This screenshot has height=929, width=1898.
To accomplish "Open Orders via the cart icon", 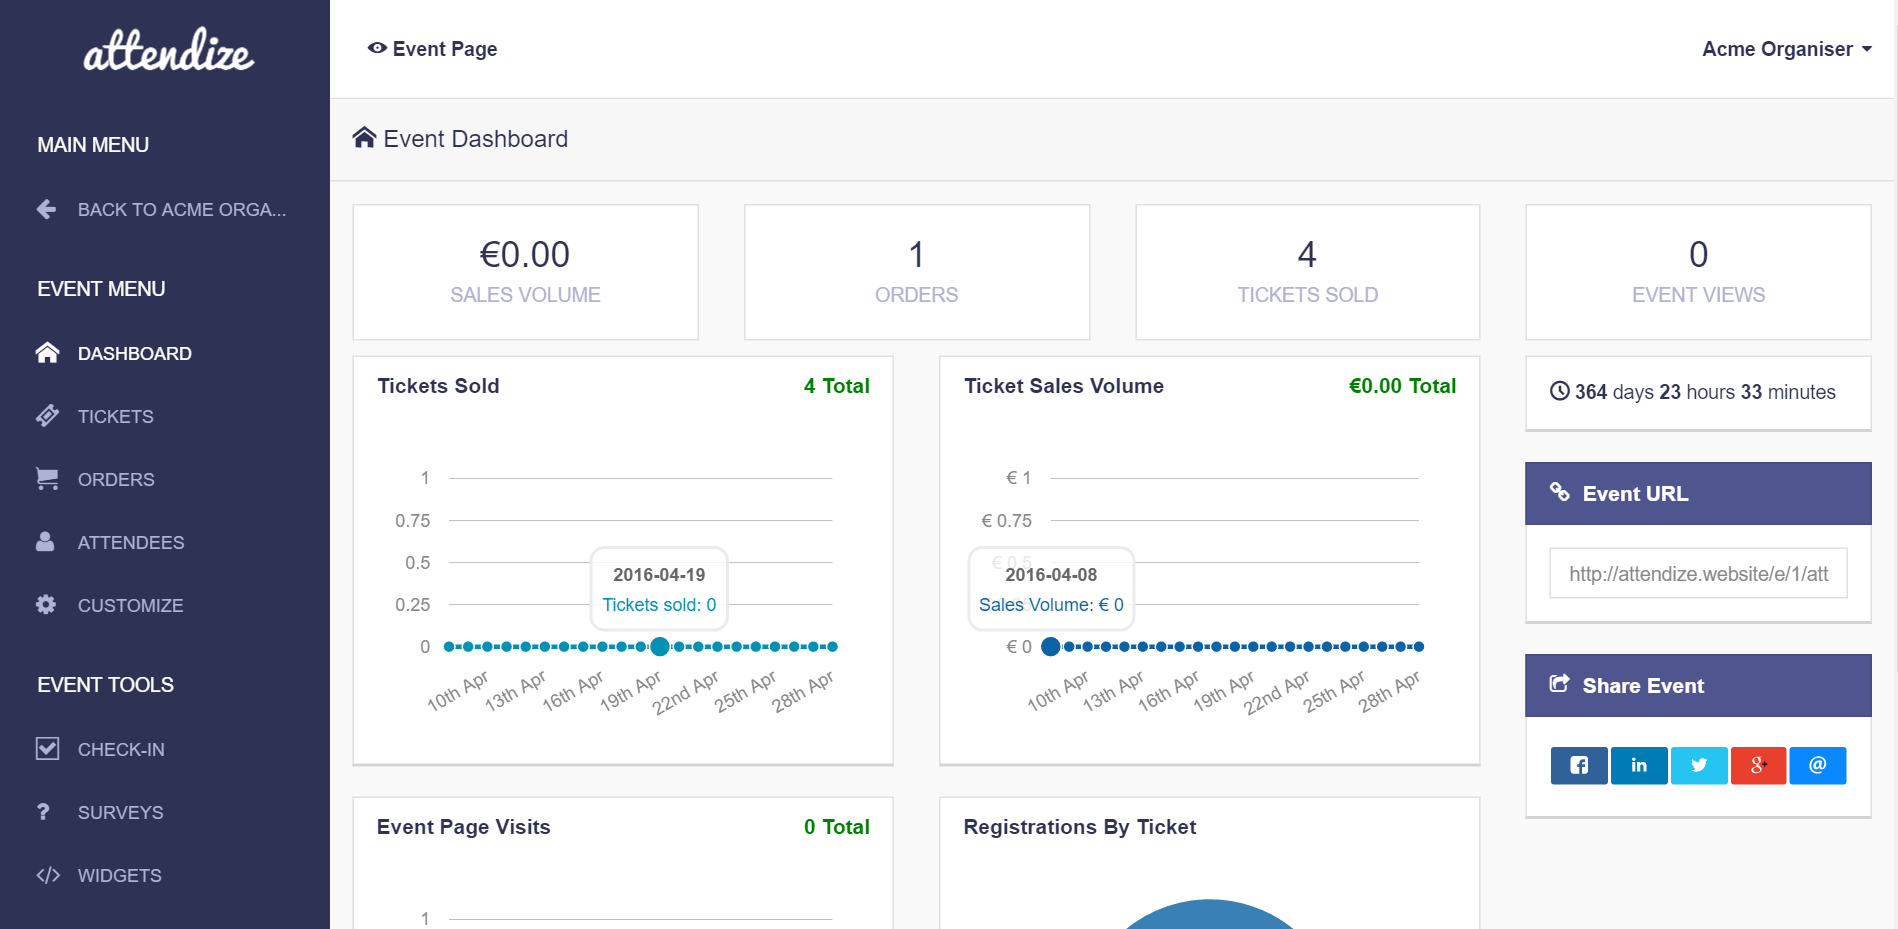I will click(47, 479).
